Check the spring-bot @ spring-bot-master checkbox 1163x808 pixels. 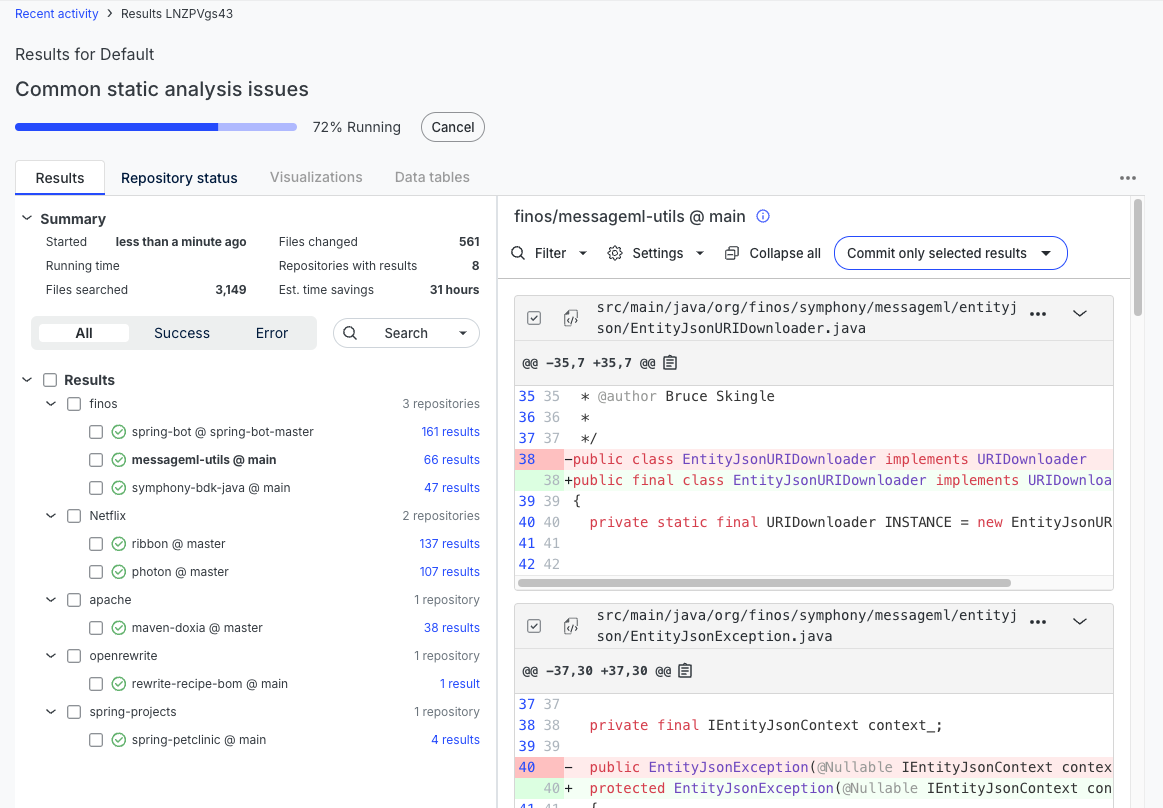pos(96,432)
